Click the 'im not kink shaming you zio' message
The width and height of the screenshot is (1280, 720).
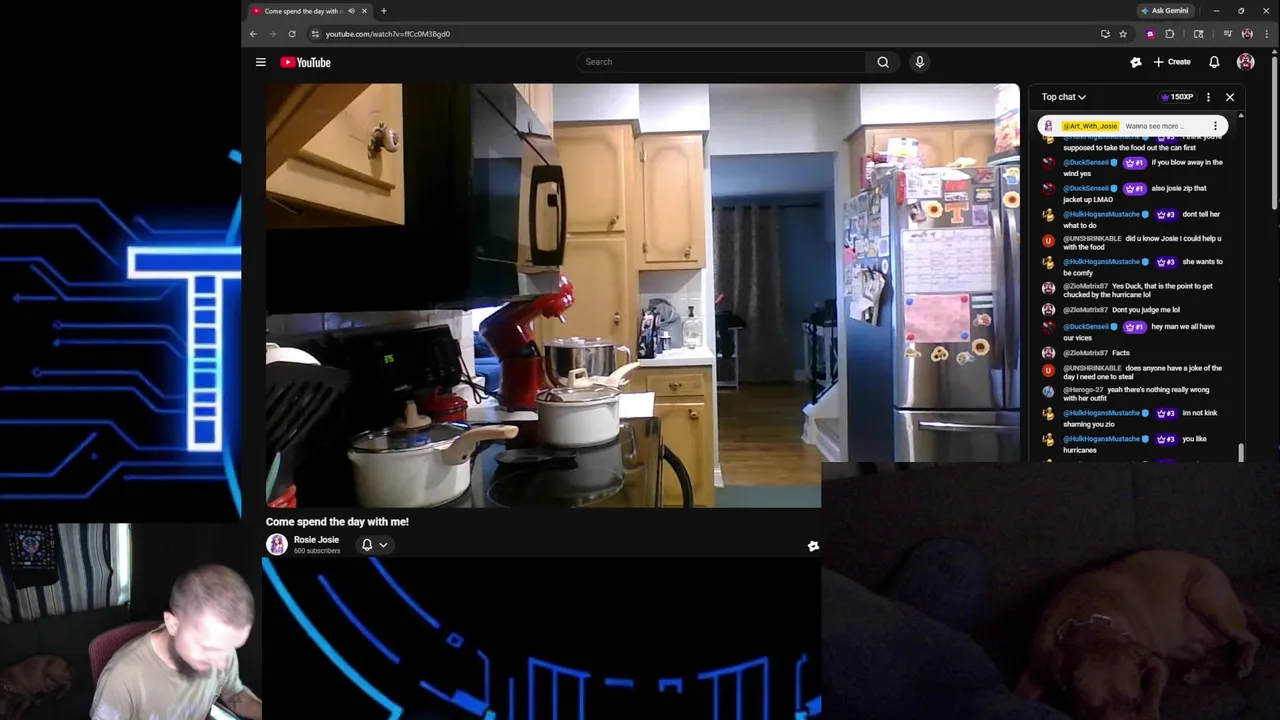(x=1134, y=418)
